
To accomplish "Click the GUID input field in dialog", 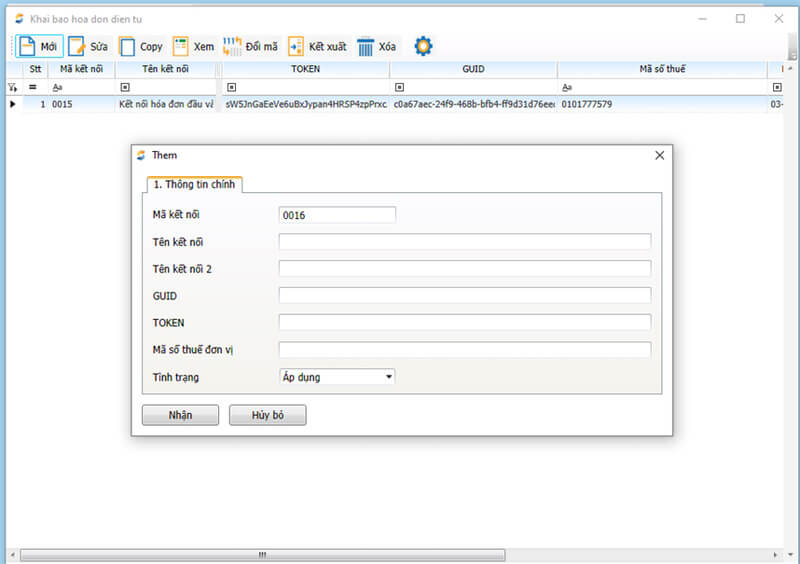I will click(465, 296).
